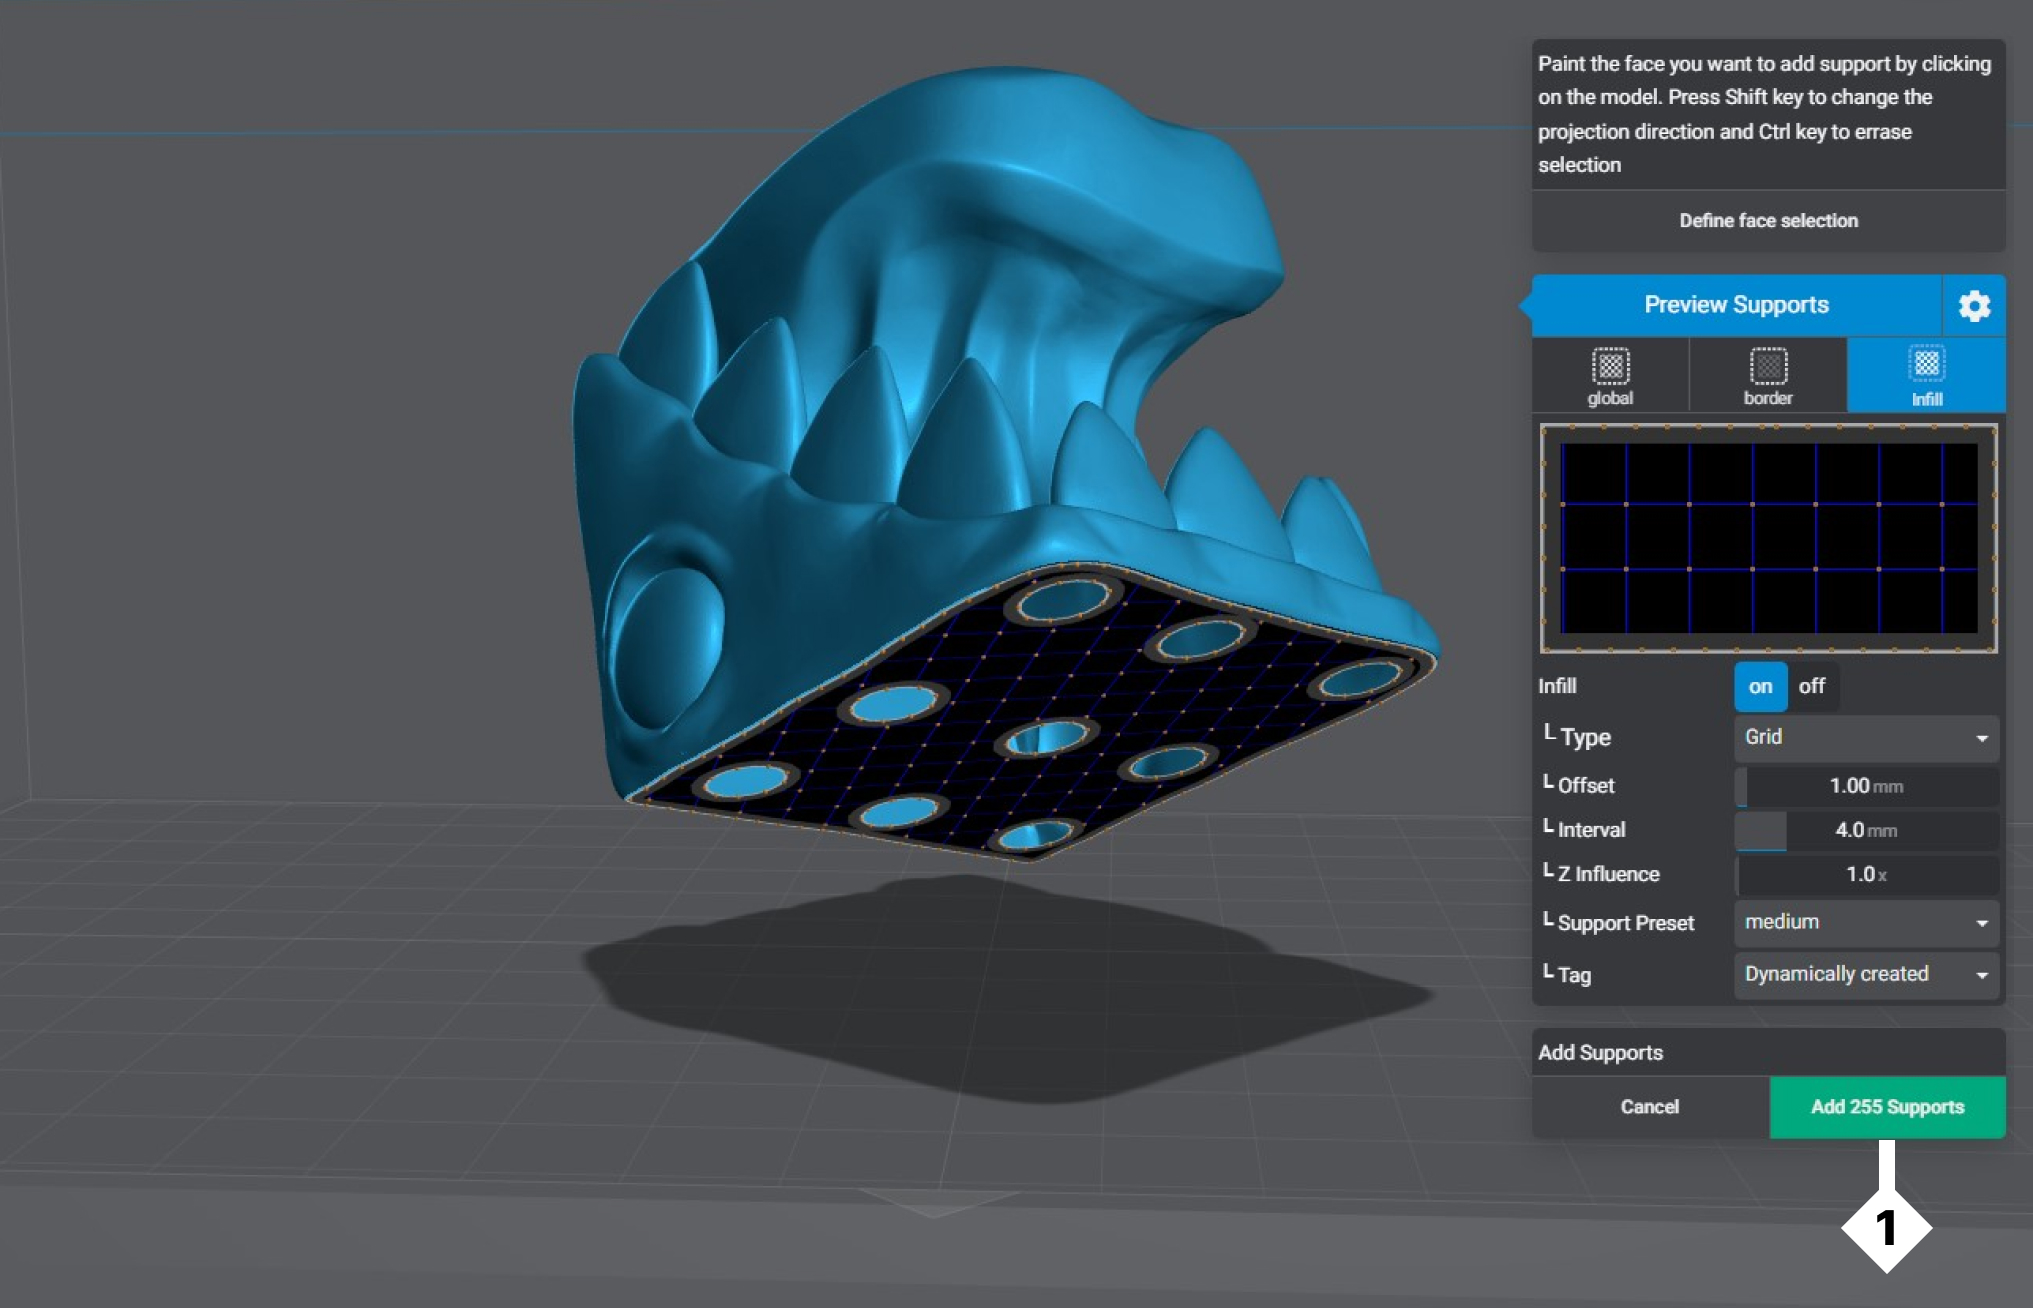Click the dropdown arrow of Type field
Image resolution: width=2033 pixels, height=1308 pixels.
pyautogui.click(x=1981, y=738)
